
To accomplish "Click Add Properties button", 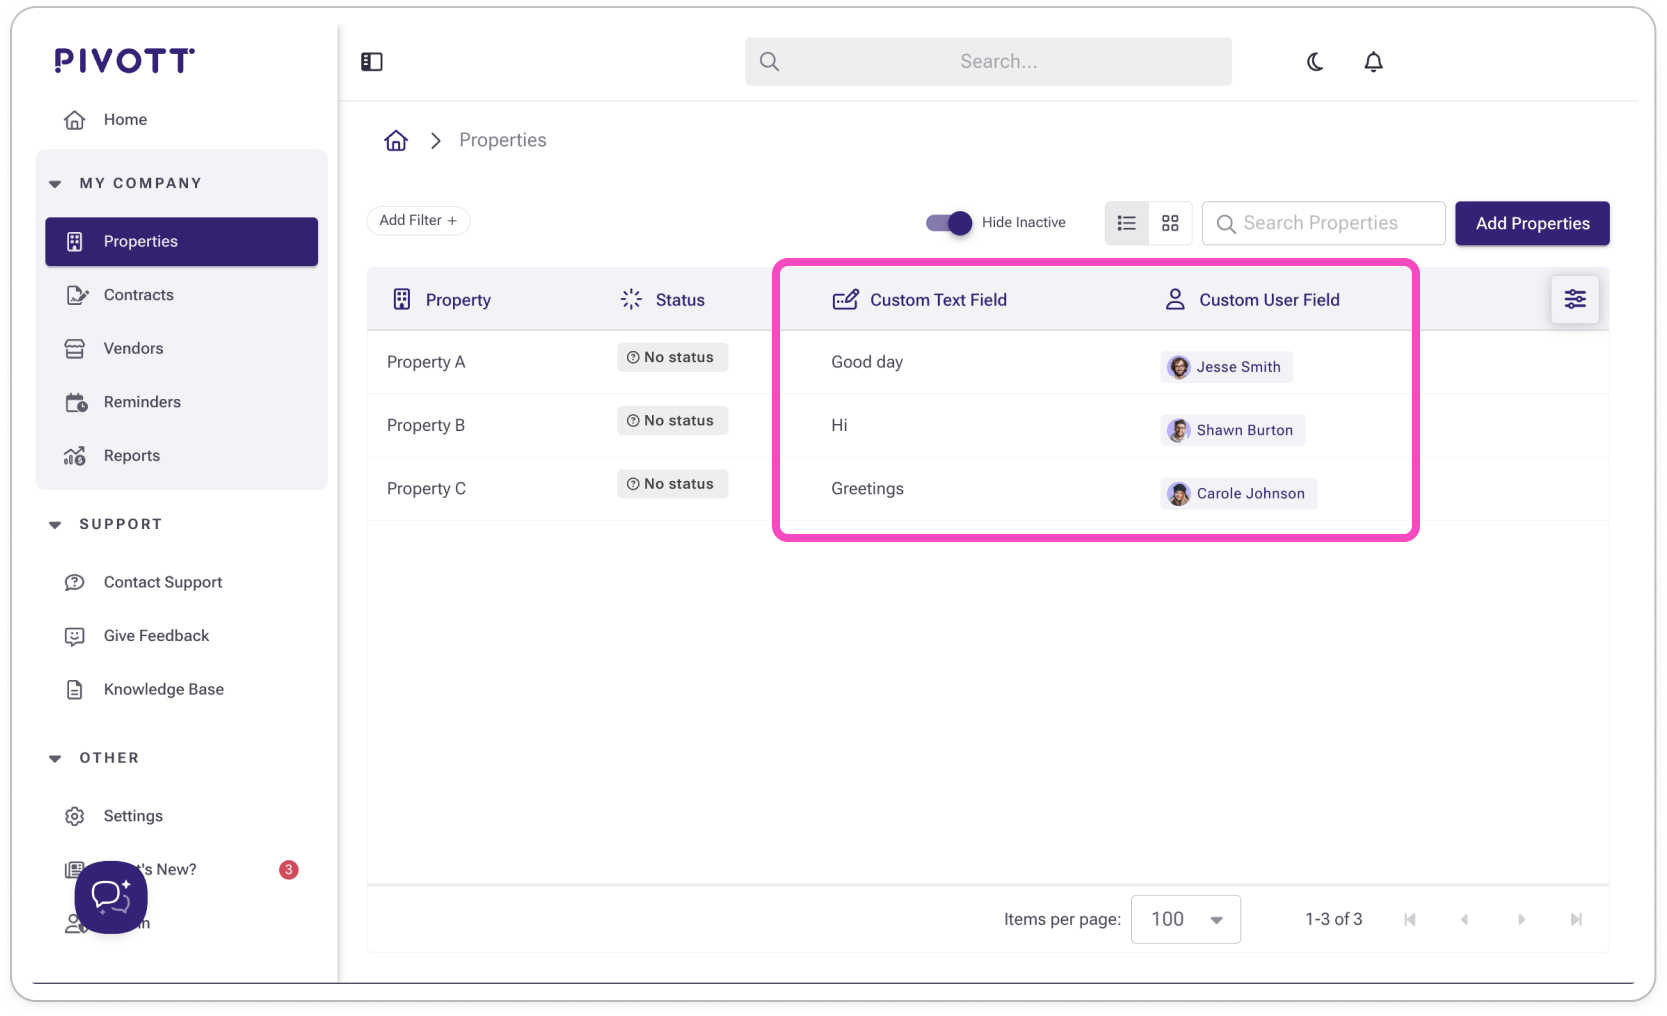I will click(1532, 223).
